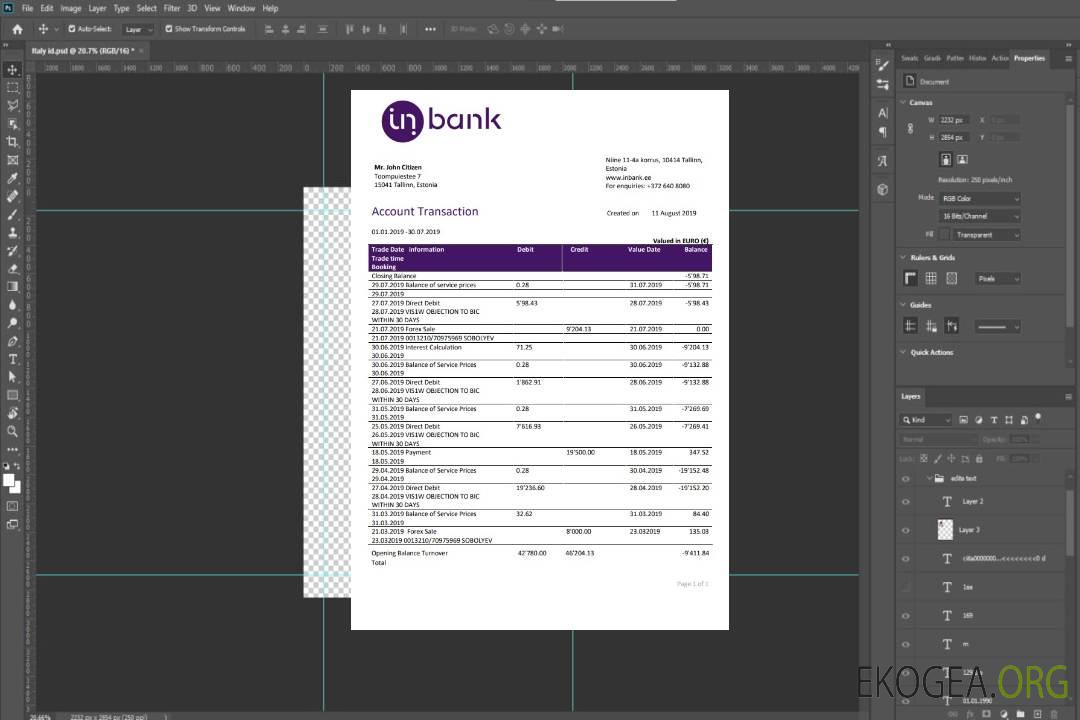1080x720 pixels.
Task: Open the Edit Toolbar three-dots menu
Action: pos(12,449)
